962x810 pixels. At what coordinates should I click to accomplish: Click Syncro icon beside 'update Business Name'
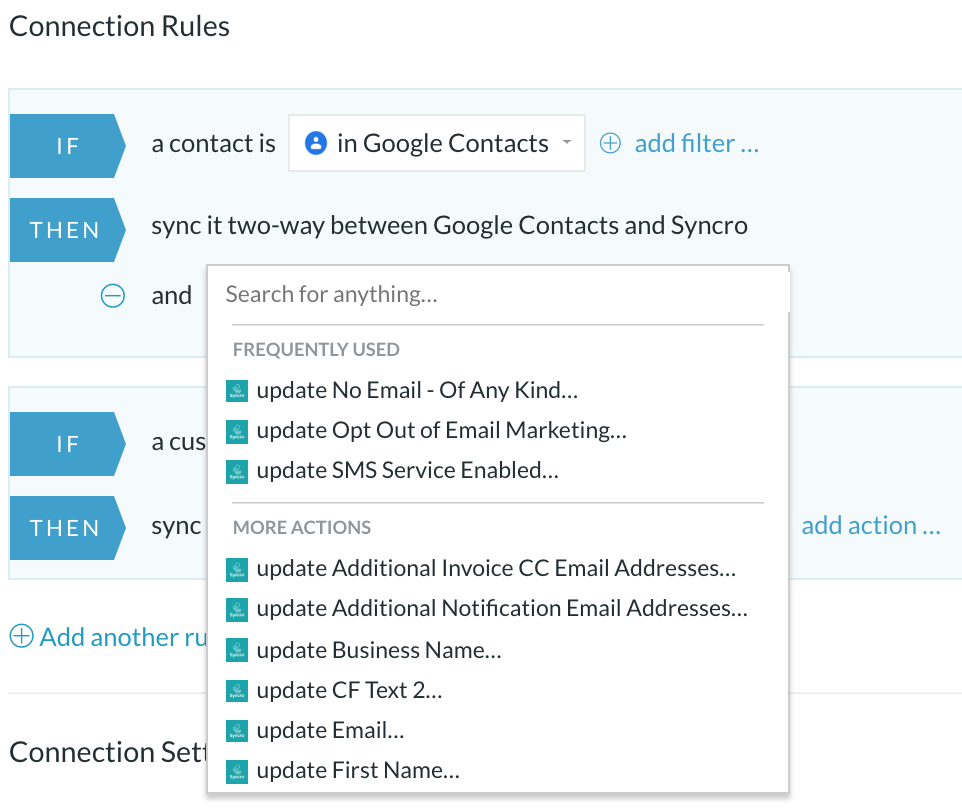(x=237, y=650)
